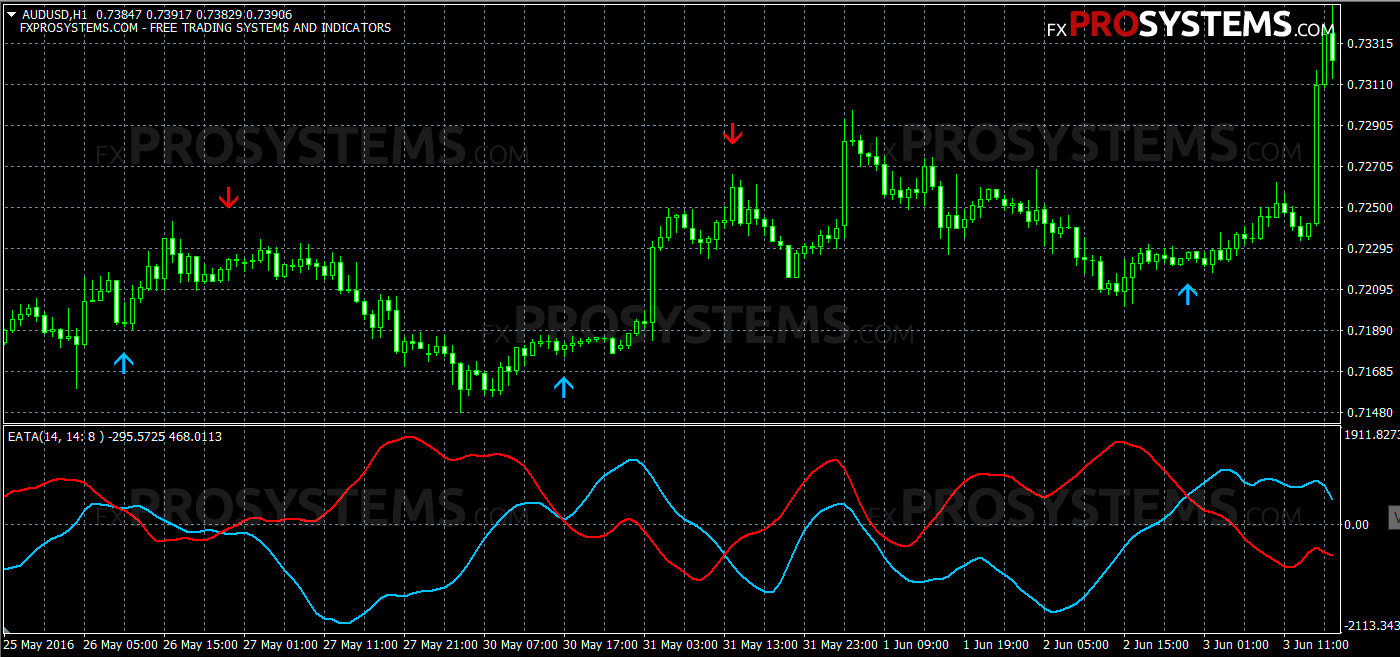
Task: Click the red down arrow above 26 May 15:00
Action: coord(229,197)
